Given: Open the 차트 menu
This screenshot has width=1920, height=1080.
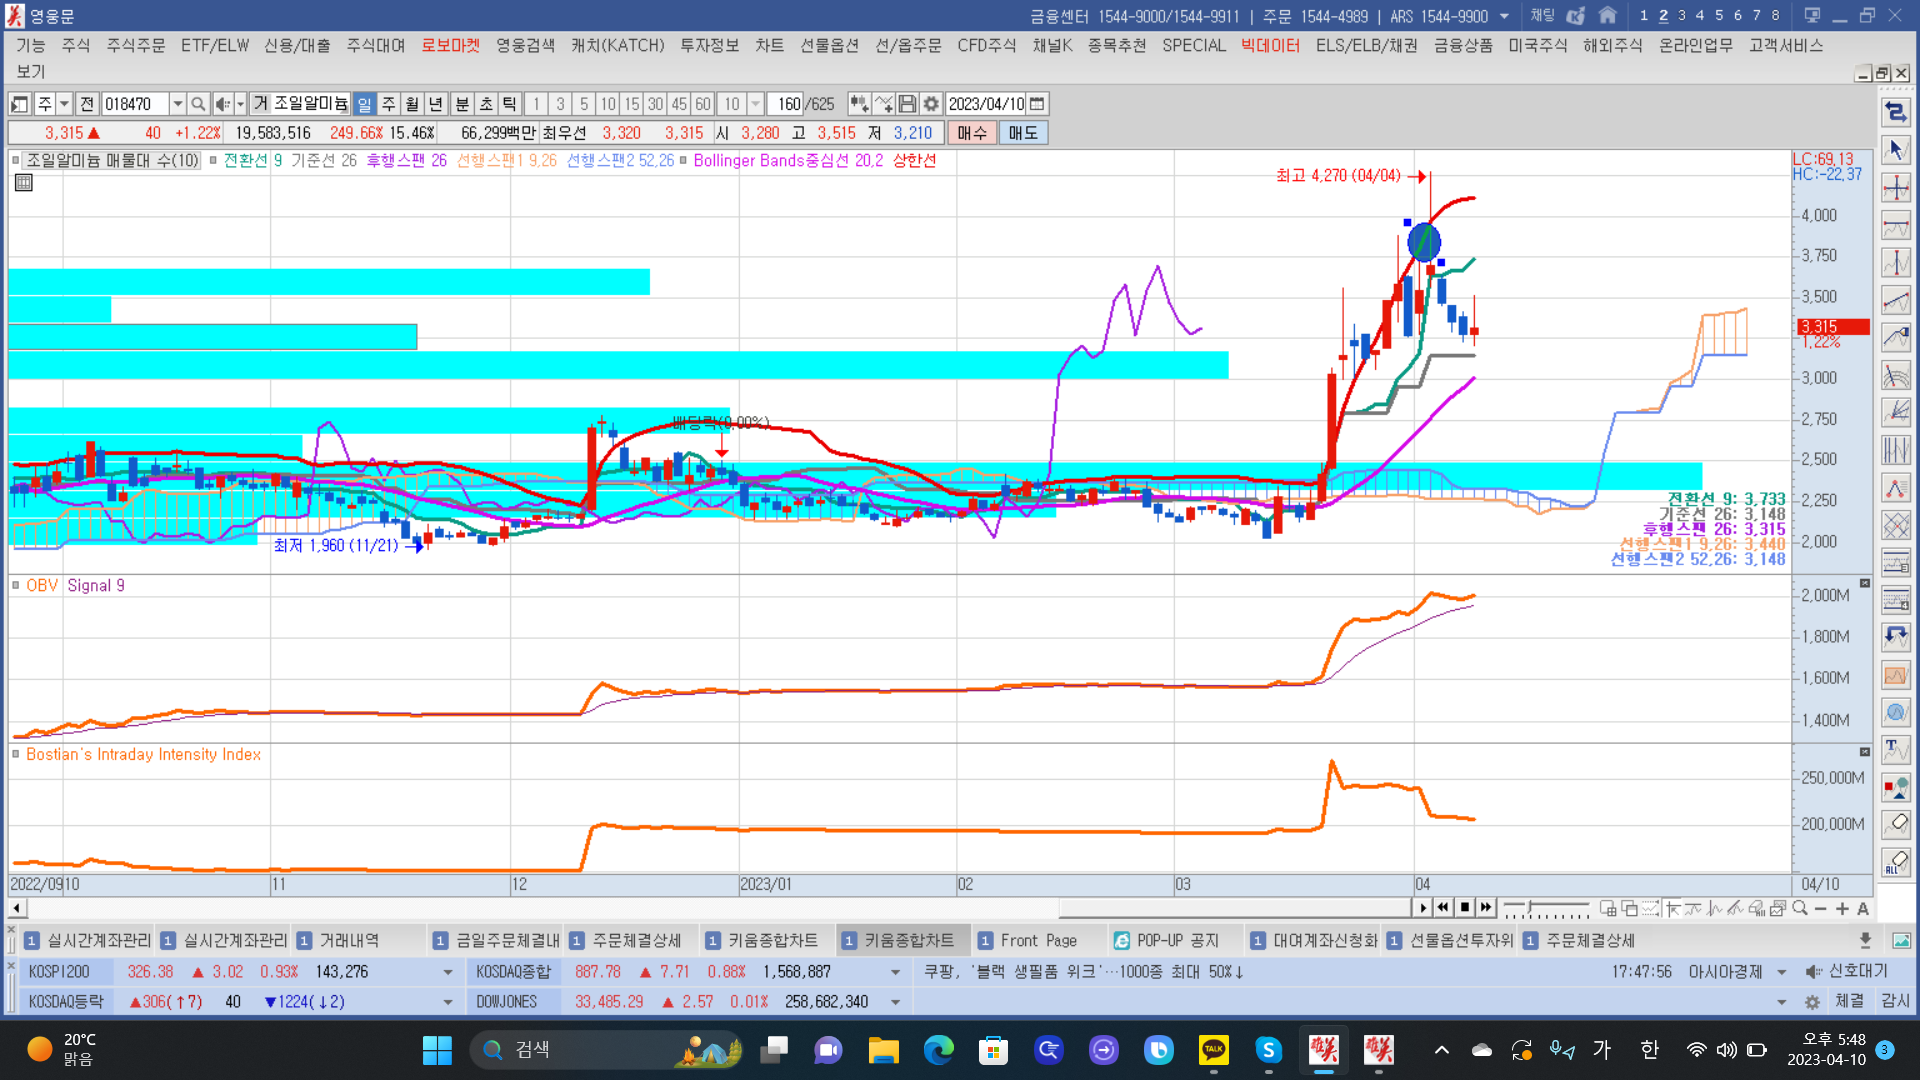Looking at the screenshot, I should point(769,45).
